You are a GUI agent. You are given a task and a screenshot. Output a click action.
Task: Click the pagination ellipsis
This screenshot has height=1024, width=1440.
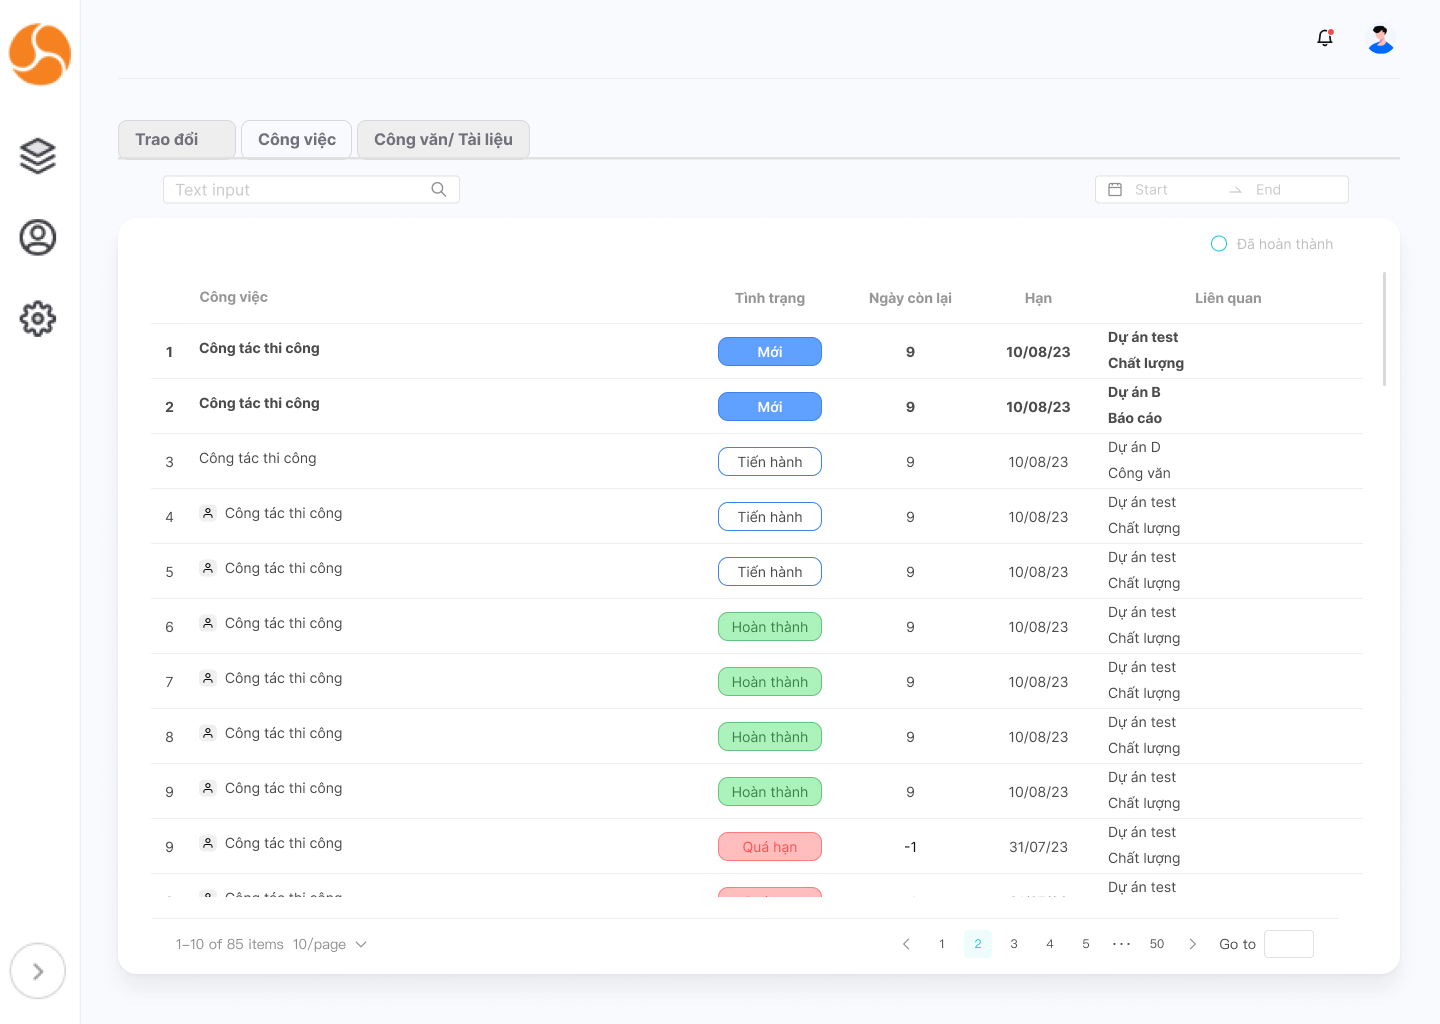point(1122,944)
